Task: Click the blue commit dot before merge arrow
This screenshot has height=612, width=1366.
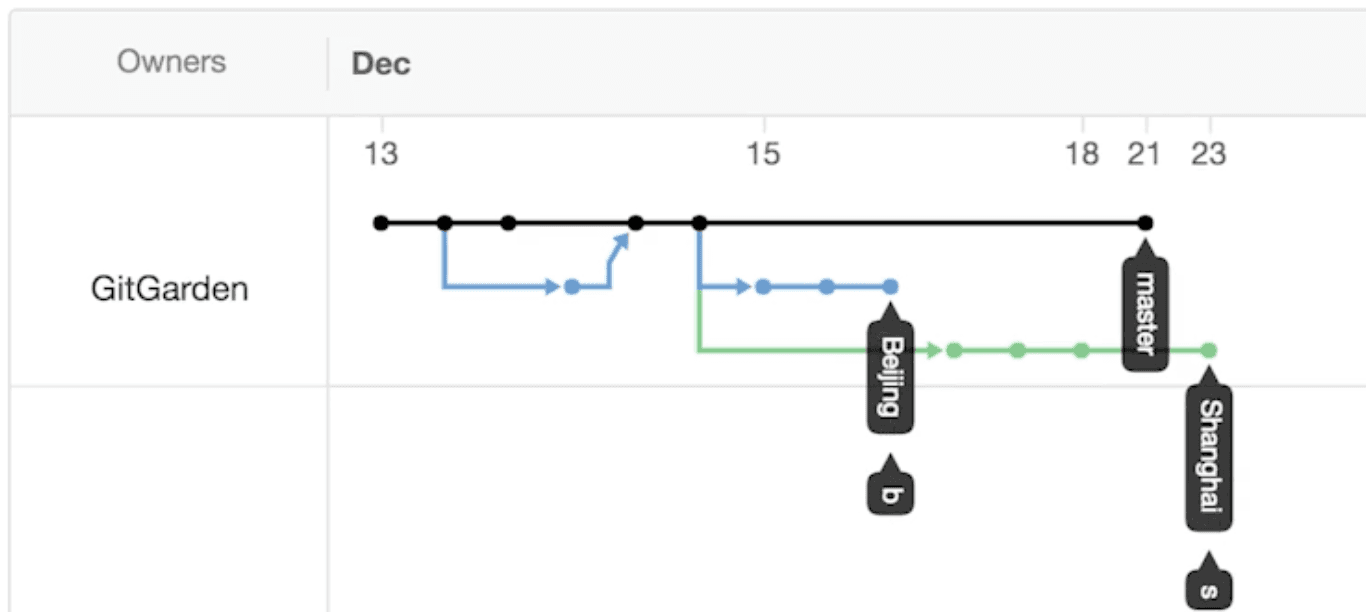Action: point(572,287)
